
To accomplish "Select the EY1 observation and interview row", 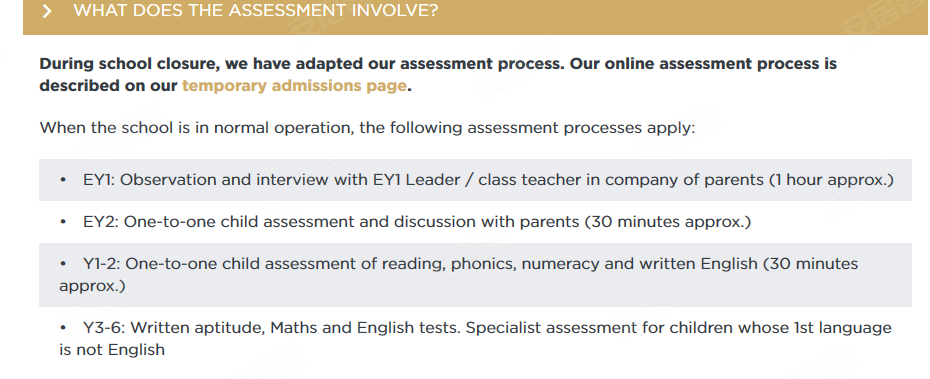I will coord(475,180).
